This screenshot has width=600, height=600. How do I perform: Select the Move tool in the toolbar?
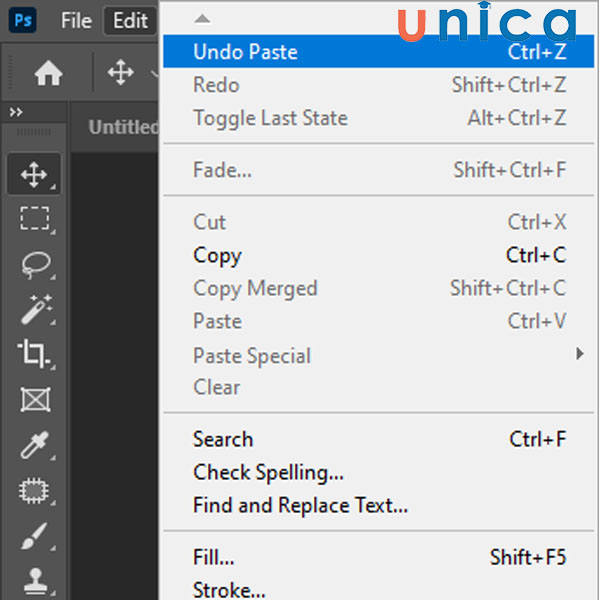[35, 175]
